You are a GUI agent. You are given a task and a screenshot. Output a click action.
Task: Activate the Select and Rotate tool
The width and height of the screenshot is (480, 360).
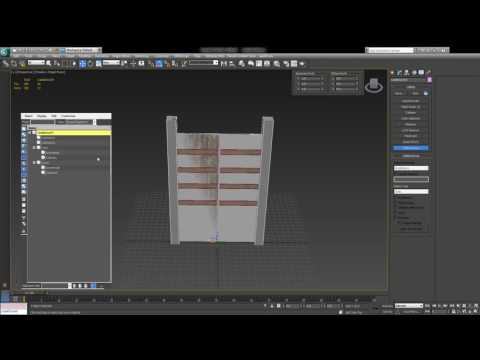[x=90, y=63]
